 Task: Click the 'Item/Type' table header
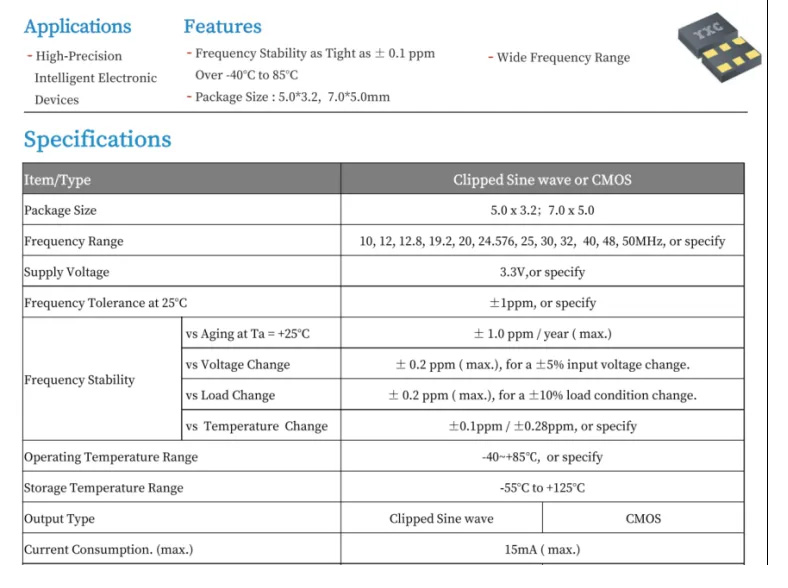coord(181,179)
